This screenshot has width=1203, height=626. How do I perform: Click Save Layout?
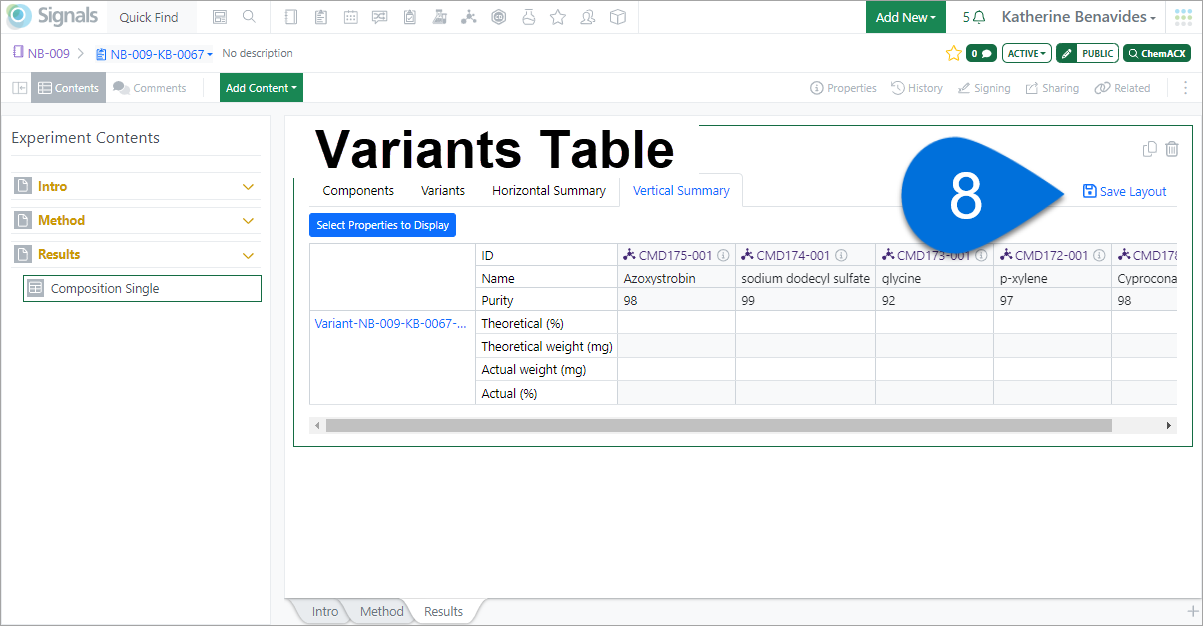tap(1125, 191)
